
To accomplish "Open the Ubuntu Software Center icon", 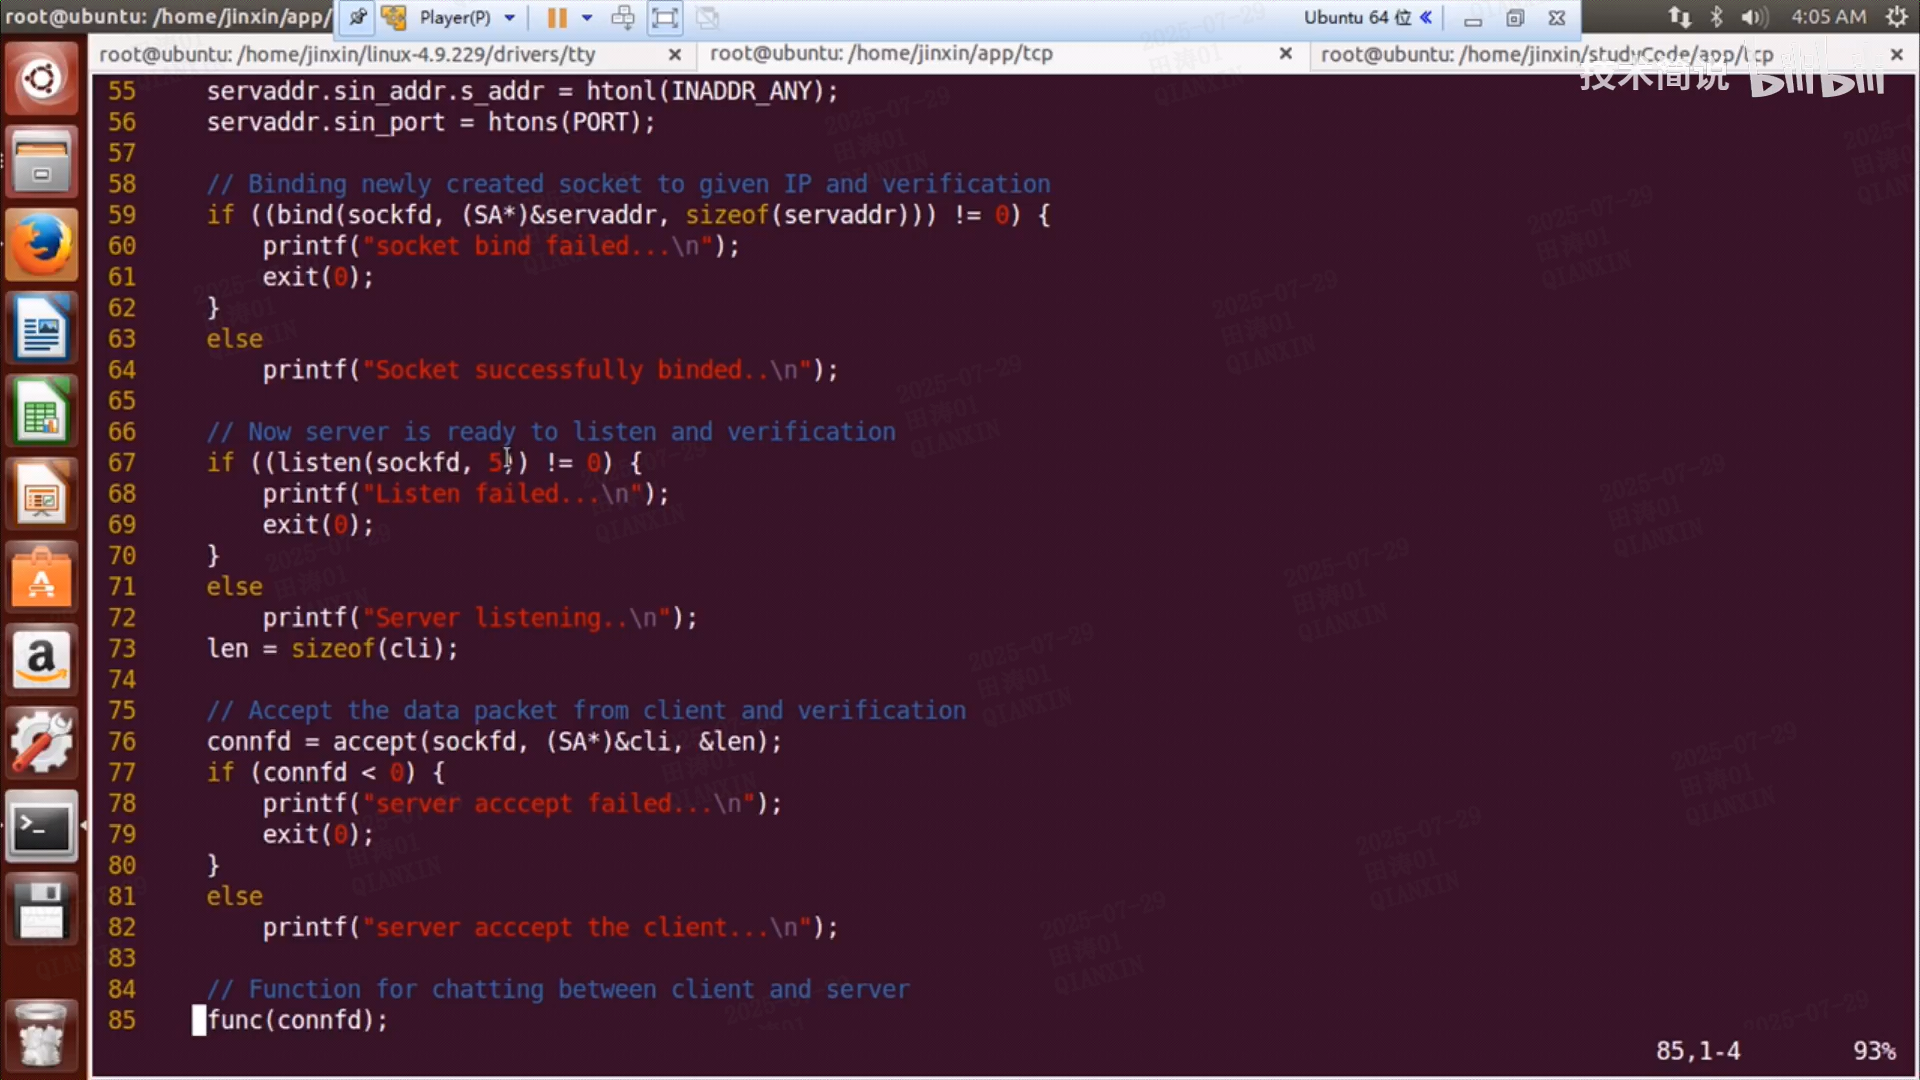I will point(41,577).
